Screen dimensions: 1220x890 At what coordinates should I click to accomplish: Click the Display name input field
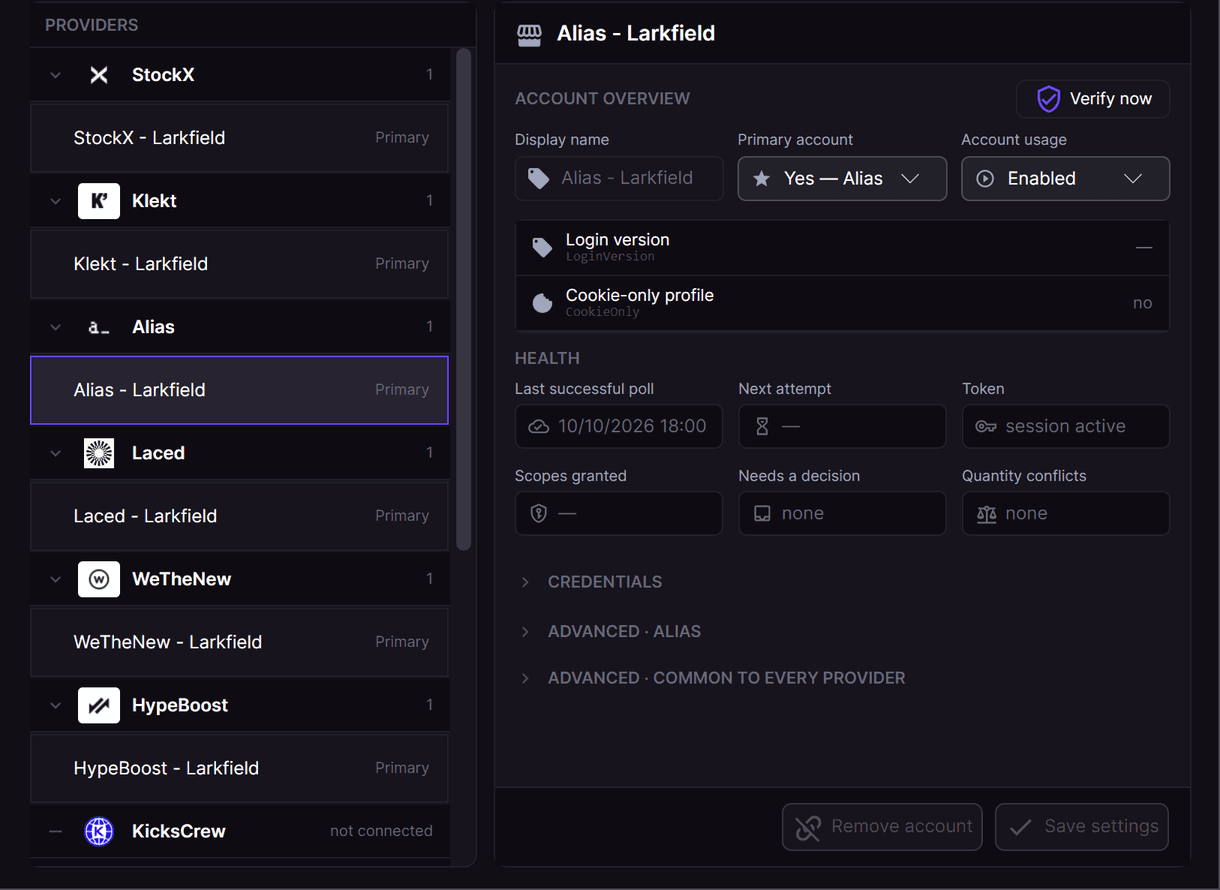pyautogui.click(x=619, y=179)
